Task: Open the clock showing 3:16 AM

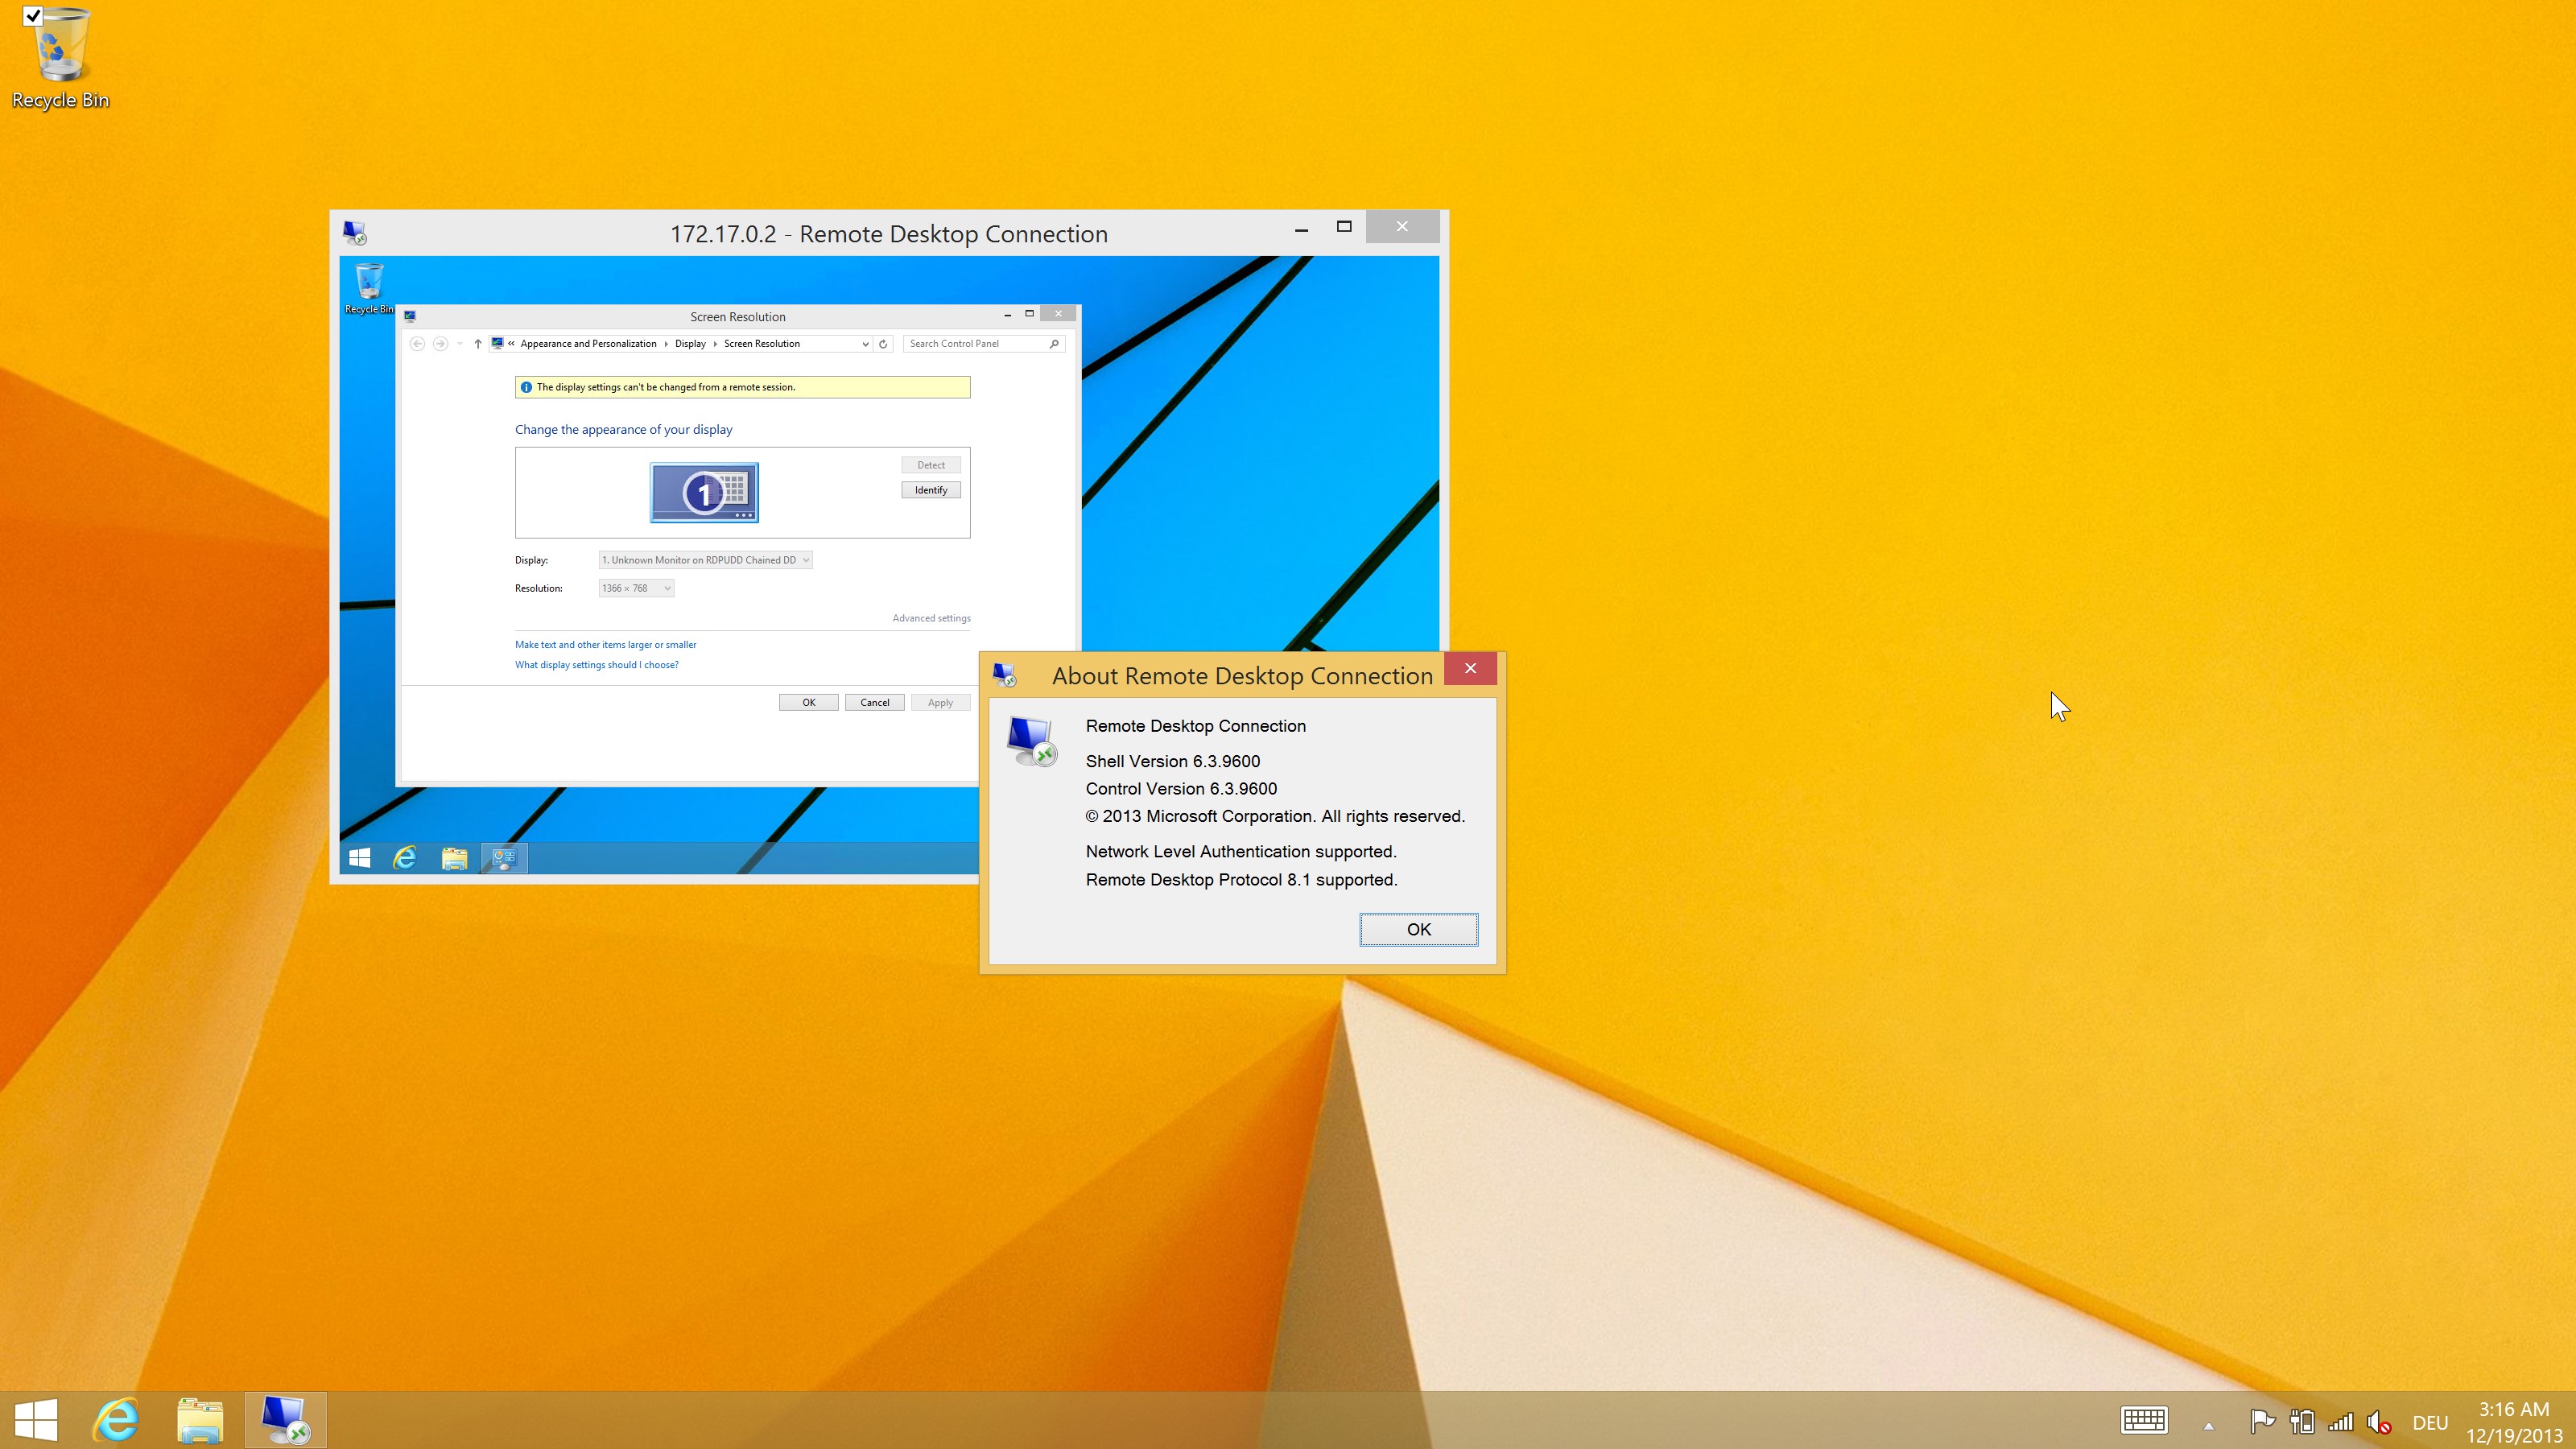Action: coord(2514,1422)
